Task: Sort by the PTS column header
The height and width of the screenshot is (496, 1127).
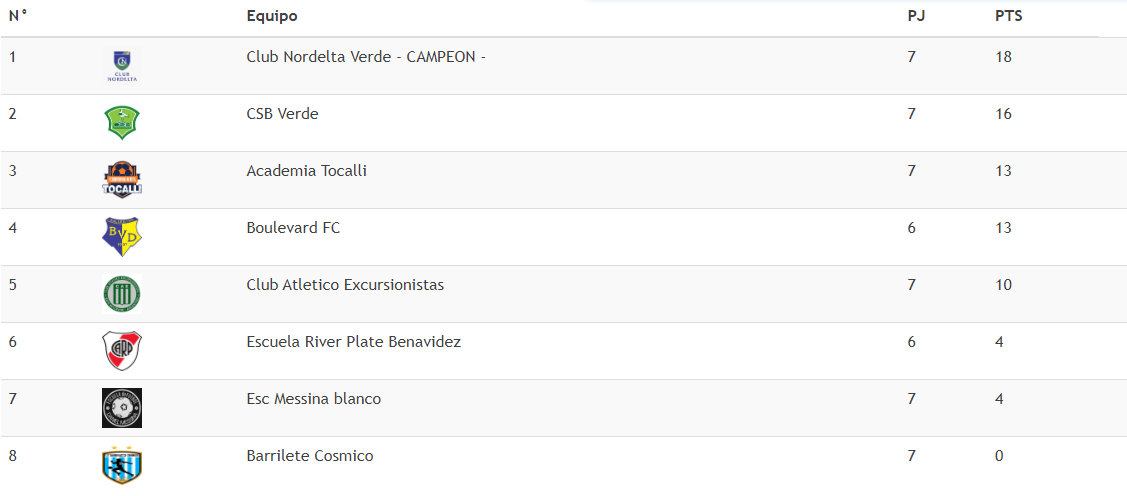Action: pos(1008,16)
